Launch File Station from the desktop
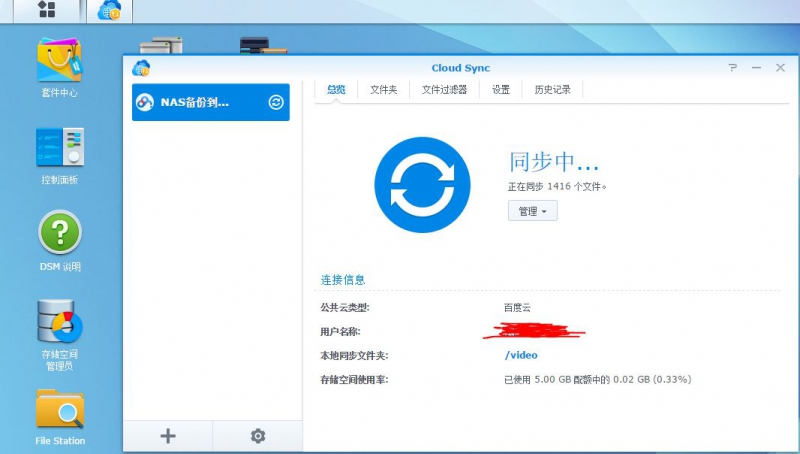This screenshot has height=454, width=800. tap(59, 410)
